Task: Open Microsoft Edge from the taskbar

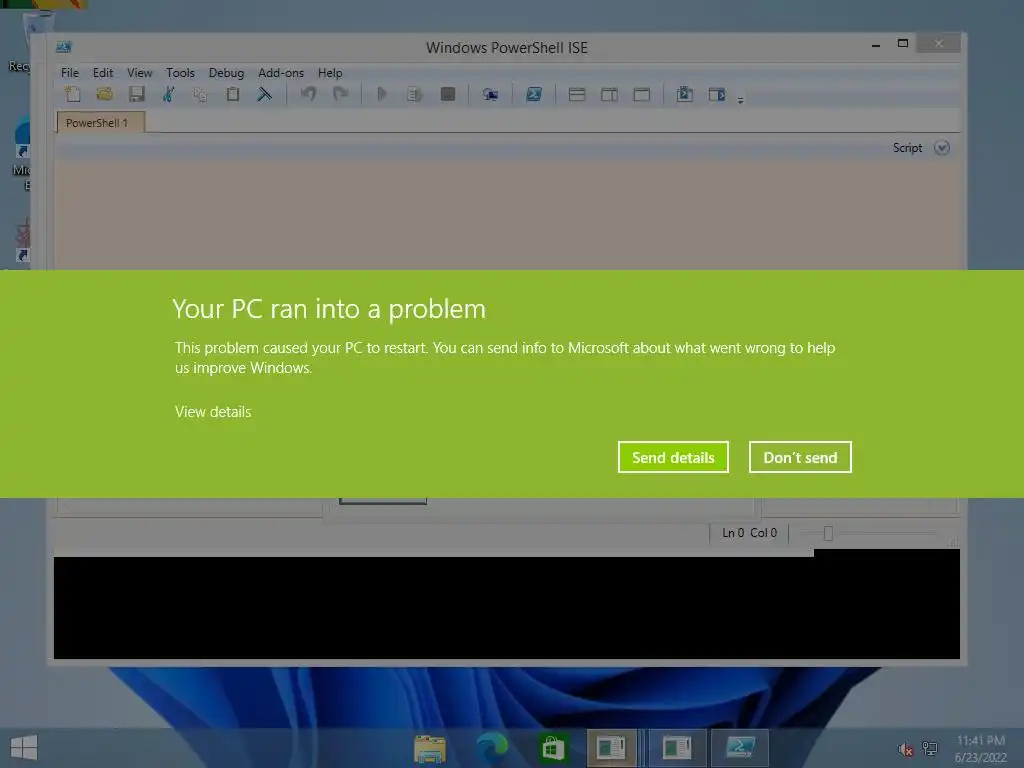Action: (x=492, y=748)
